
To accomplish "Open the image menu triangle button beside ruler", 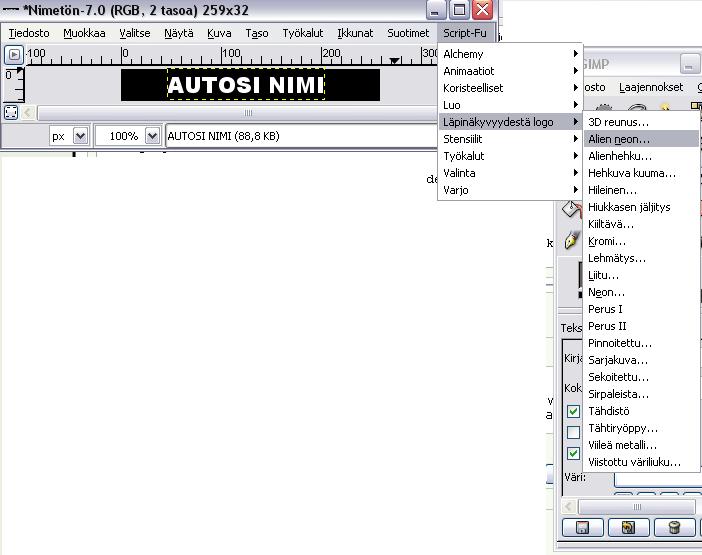I will click(14, 54).
